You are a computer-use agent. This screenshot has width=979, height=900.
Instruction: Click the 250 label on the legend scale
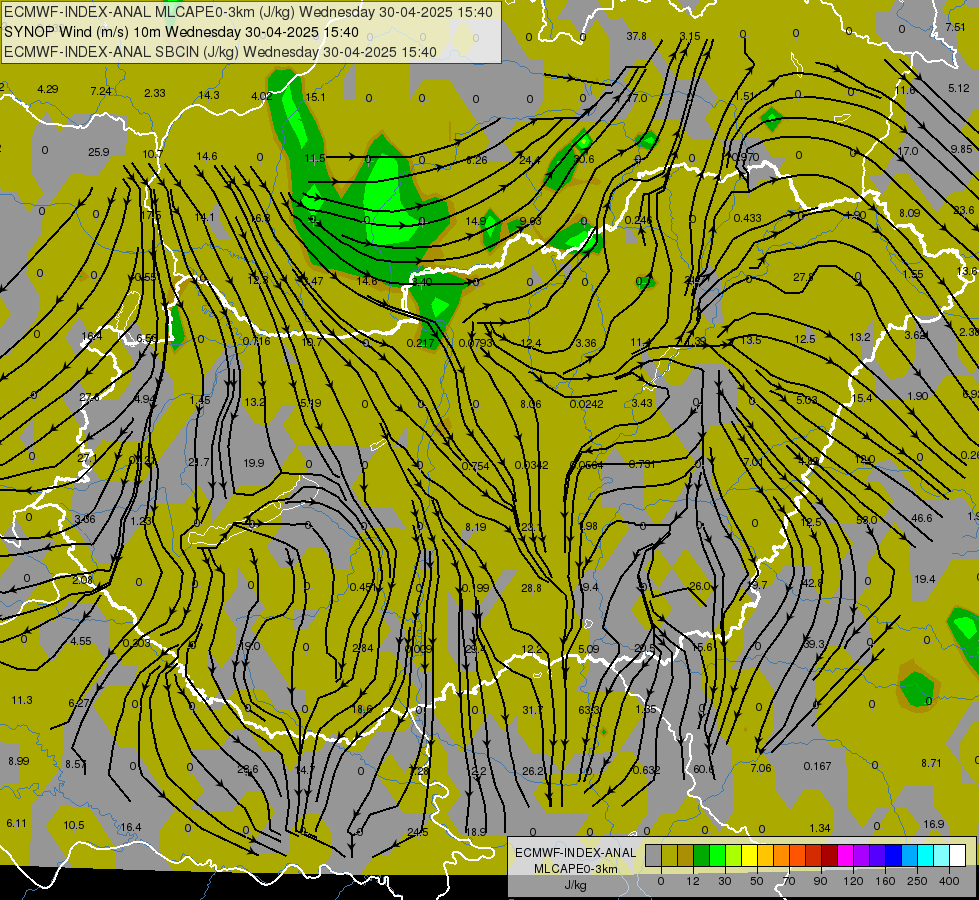point(917,881)
